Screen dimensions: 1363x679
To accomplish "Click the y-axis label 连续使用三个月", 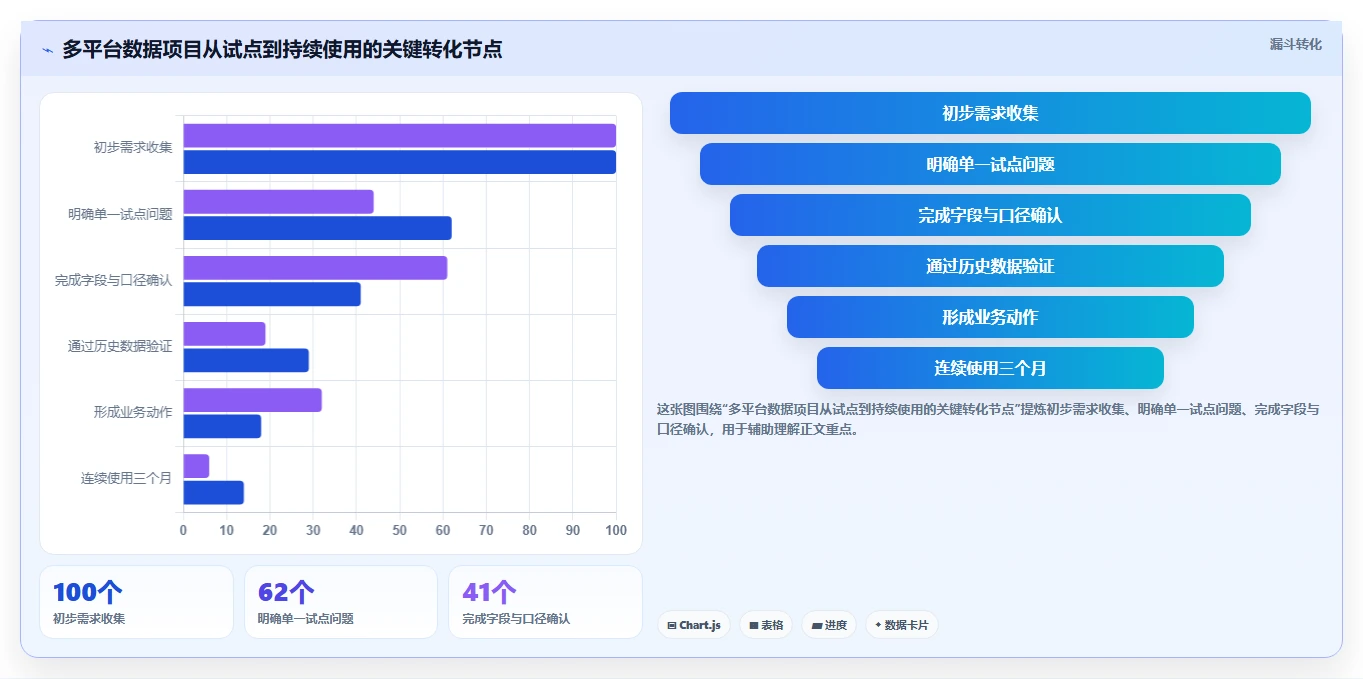I will pos(127,478).
